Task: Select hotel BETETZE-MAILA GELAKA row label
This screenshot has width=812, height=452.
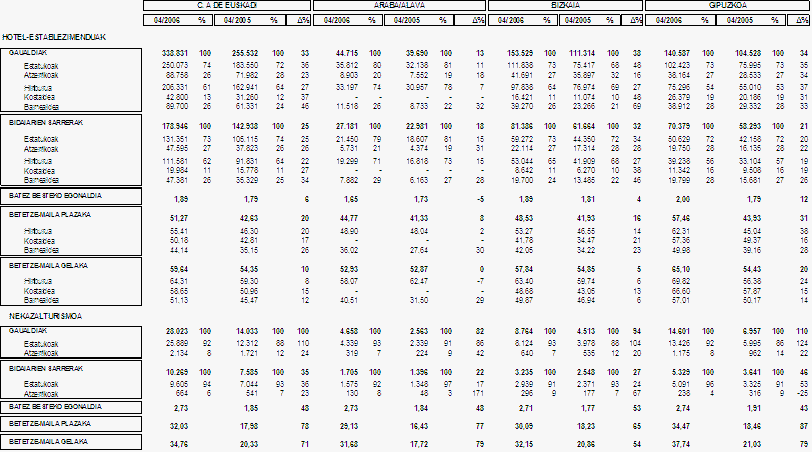Action: [45, 266]
